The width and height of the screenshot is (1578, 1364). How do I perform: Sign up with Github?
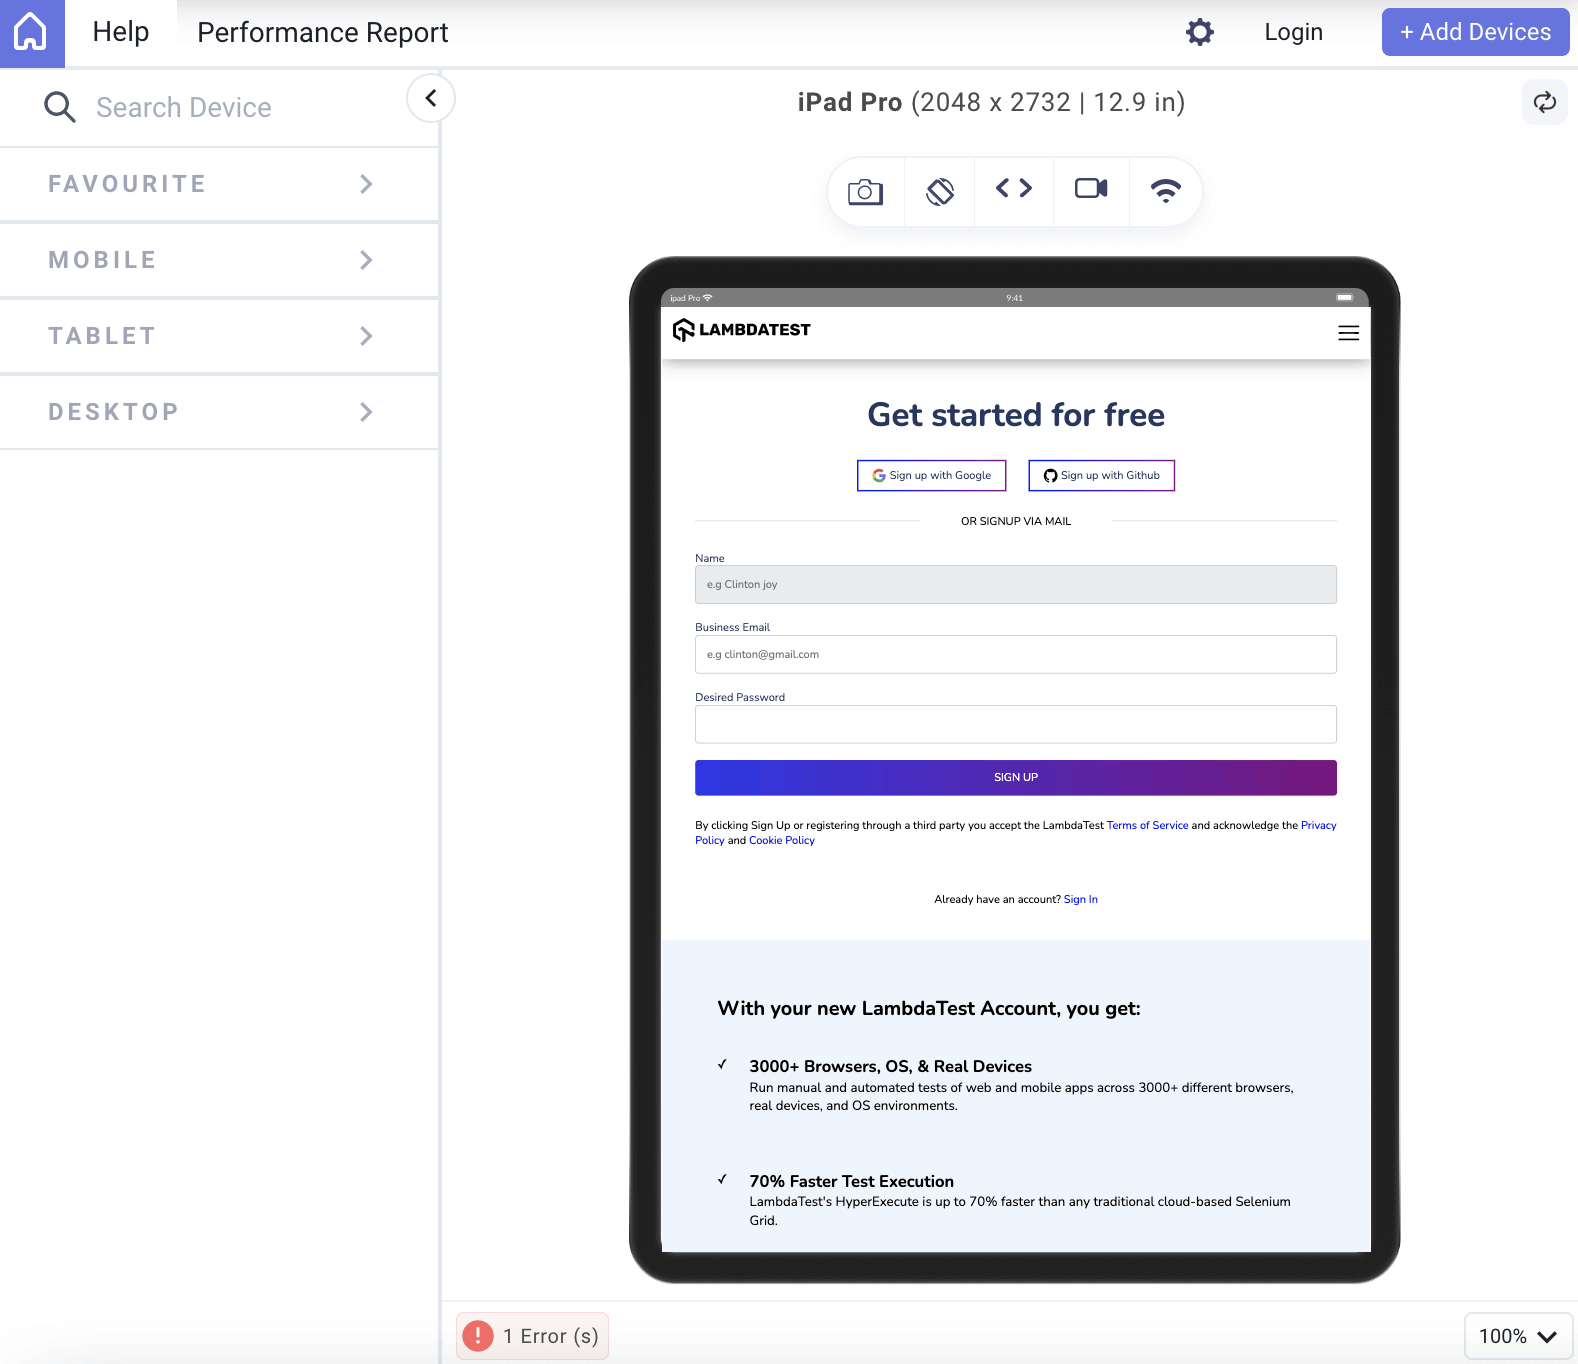pos(1101,476)
